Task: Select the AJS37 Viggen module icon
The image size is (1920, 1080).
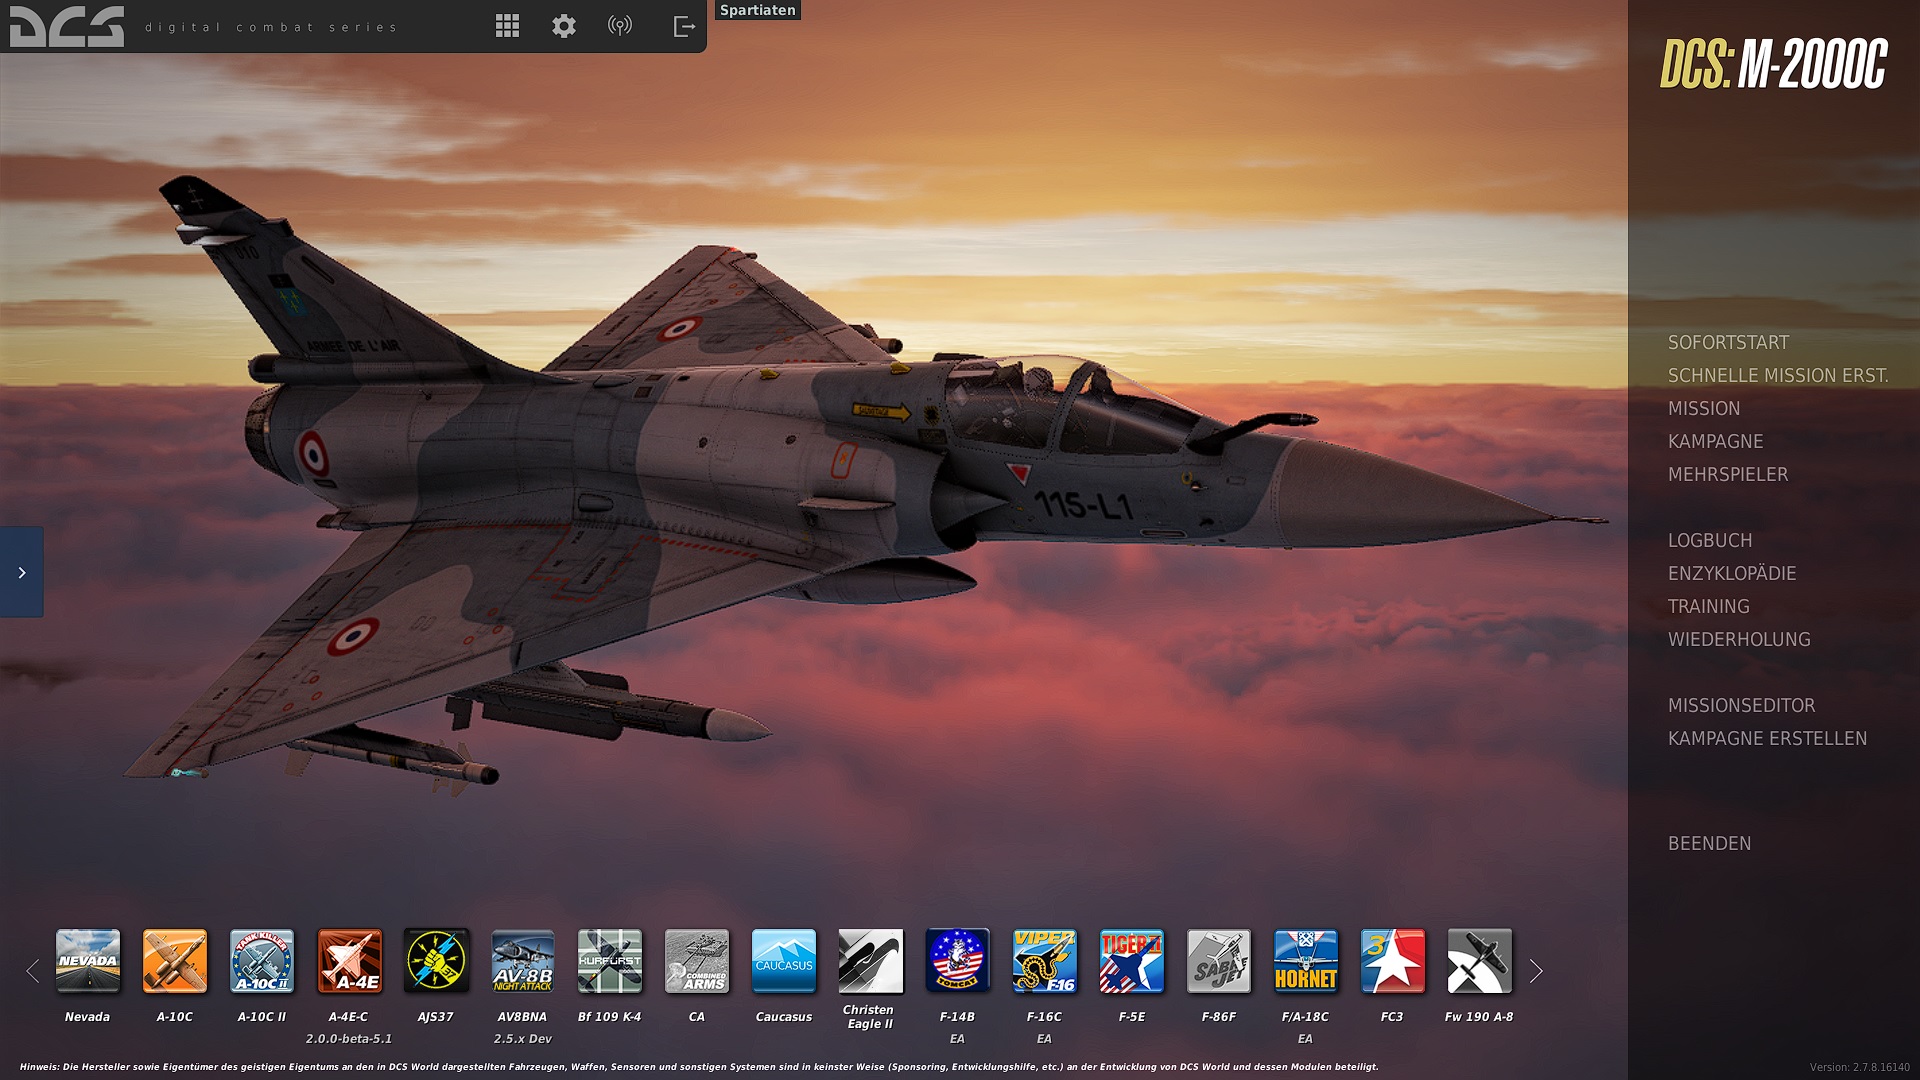Action: [x=435, y=961]
